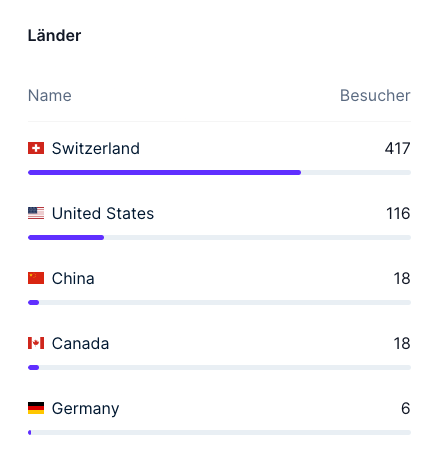
Task: Click the Switzerland flag icon
Action: [36, 148]
